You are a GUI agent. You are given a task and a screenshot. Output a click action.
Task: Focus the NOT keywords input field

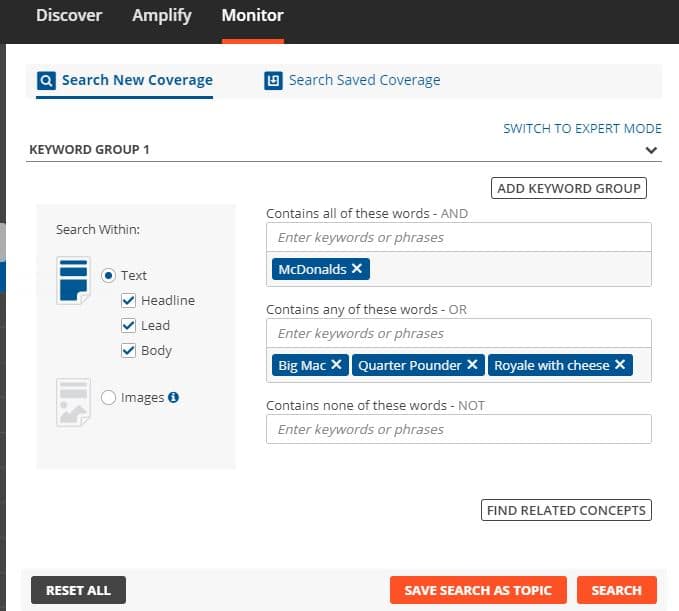(x=459, y=429)
